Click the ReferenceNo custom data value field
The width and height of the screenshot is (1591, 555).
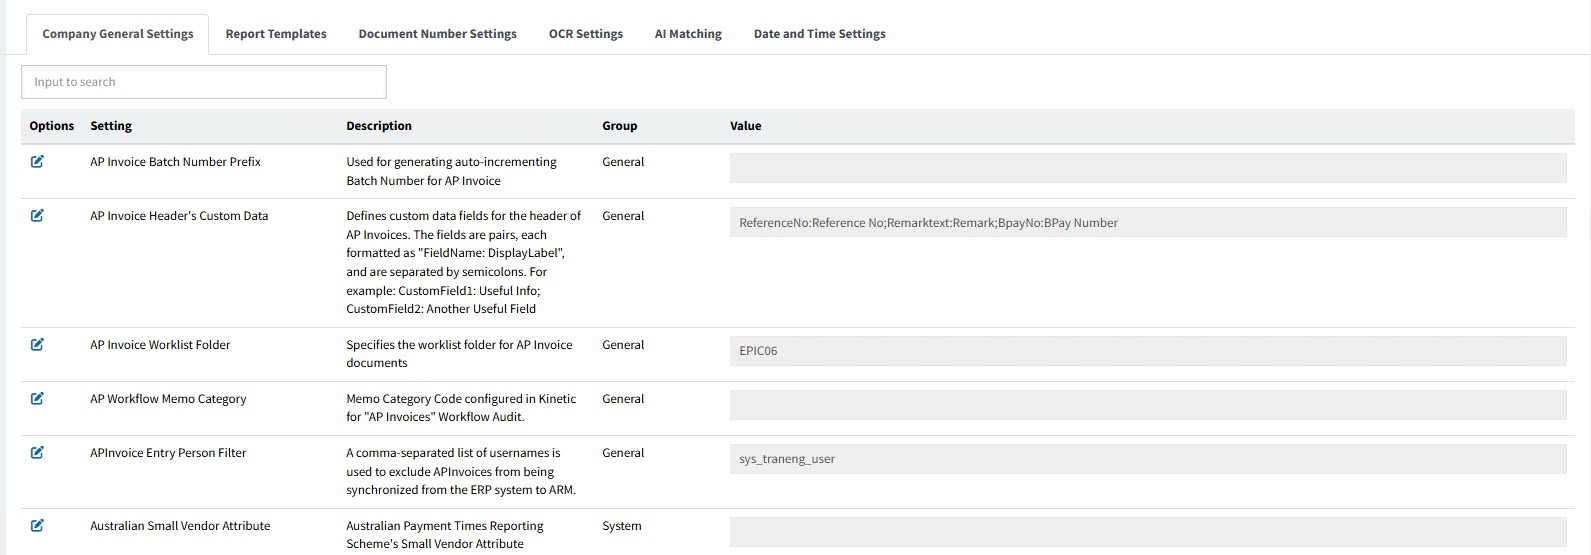[x=1147, y=223]
